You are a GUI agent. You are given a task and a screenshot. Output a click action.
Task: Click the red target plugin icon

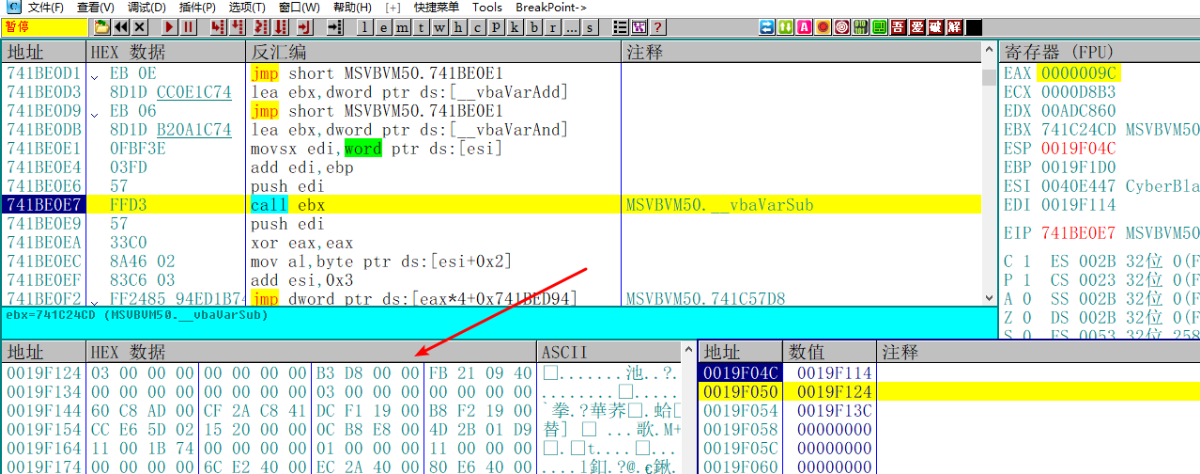click(841, 26)
